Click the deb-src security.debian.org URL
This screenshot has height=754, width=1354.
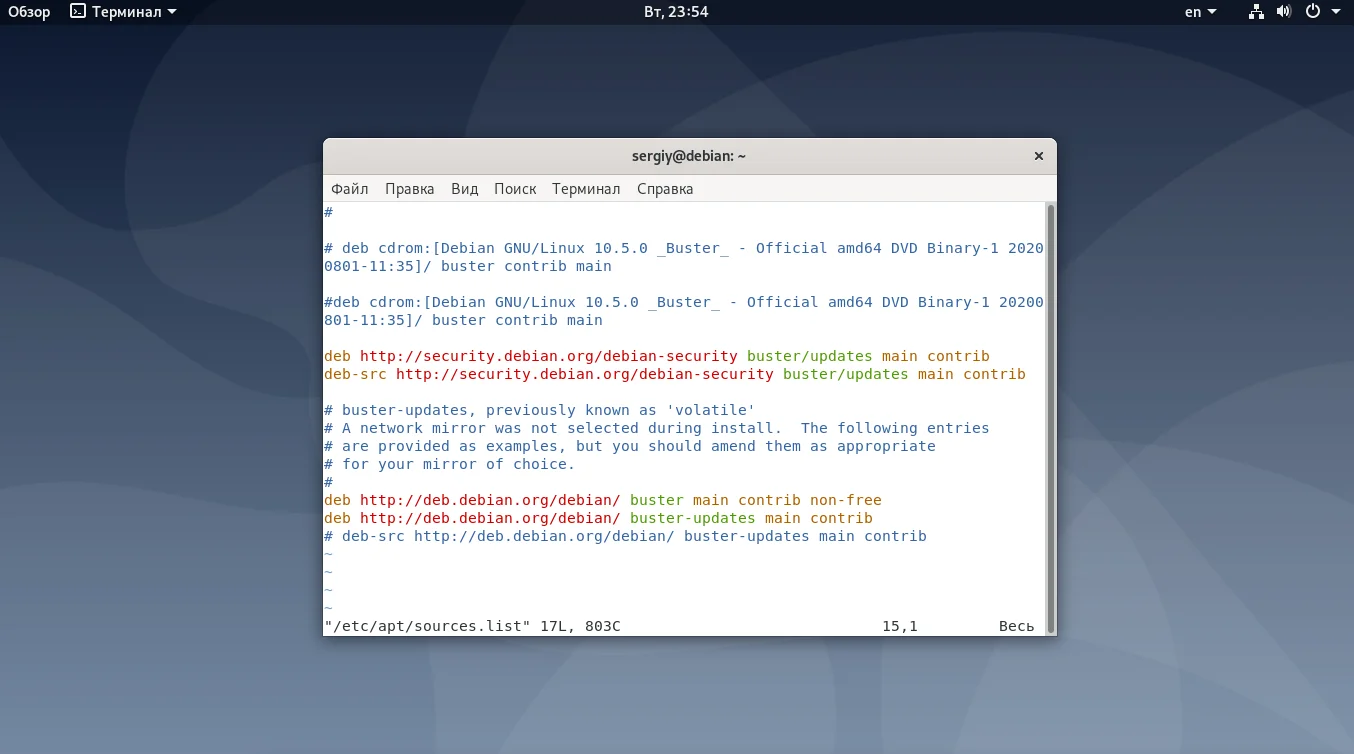click(585, 374)
